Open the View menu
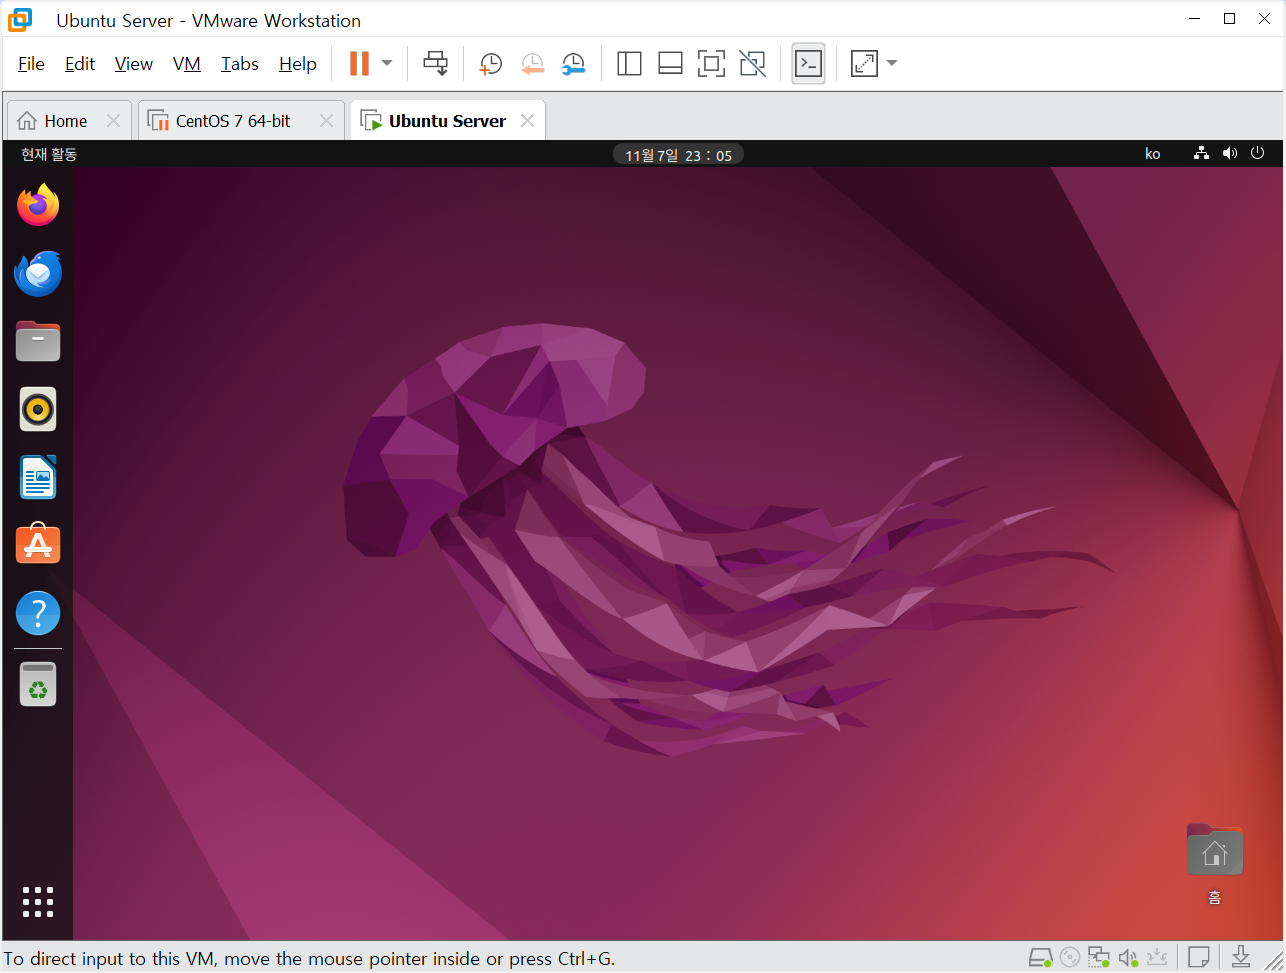The width and height of the screenshot is (1286, 973). point(134,64)
